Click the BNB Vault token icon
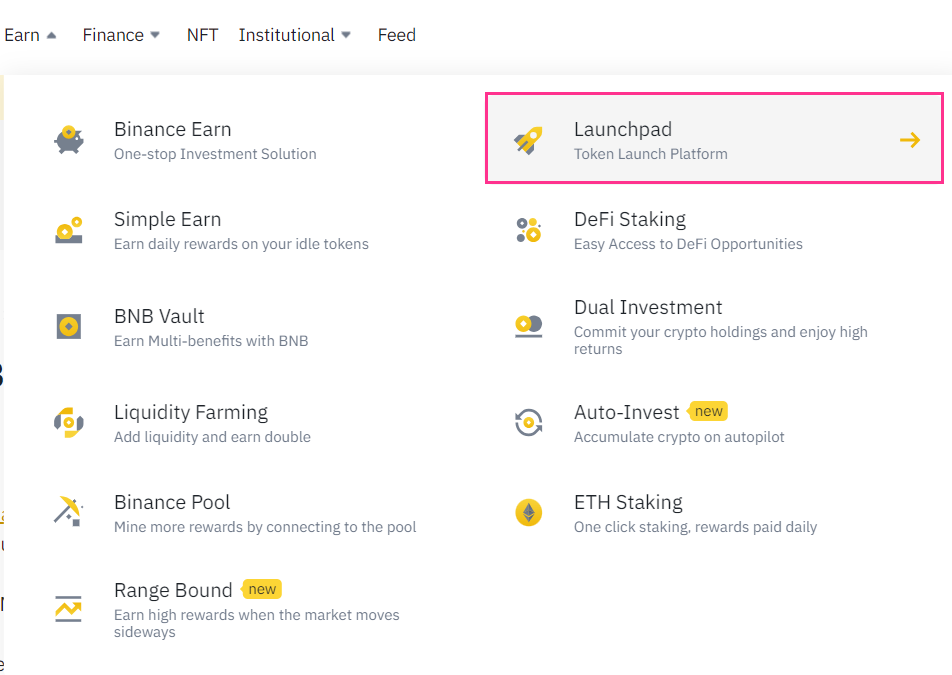The image size is (952, 675). point(68,325)
